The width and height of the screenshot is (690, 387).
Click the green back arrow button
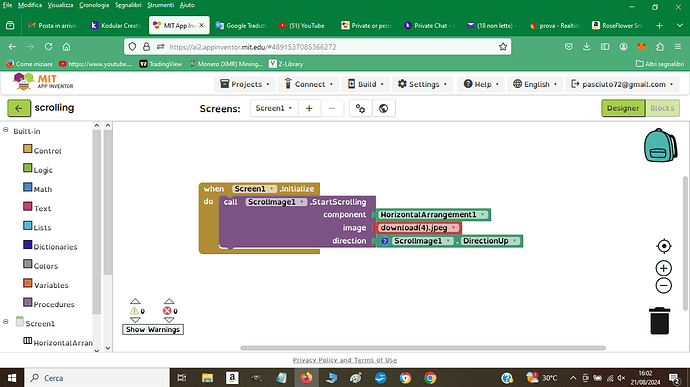[19, 108]
